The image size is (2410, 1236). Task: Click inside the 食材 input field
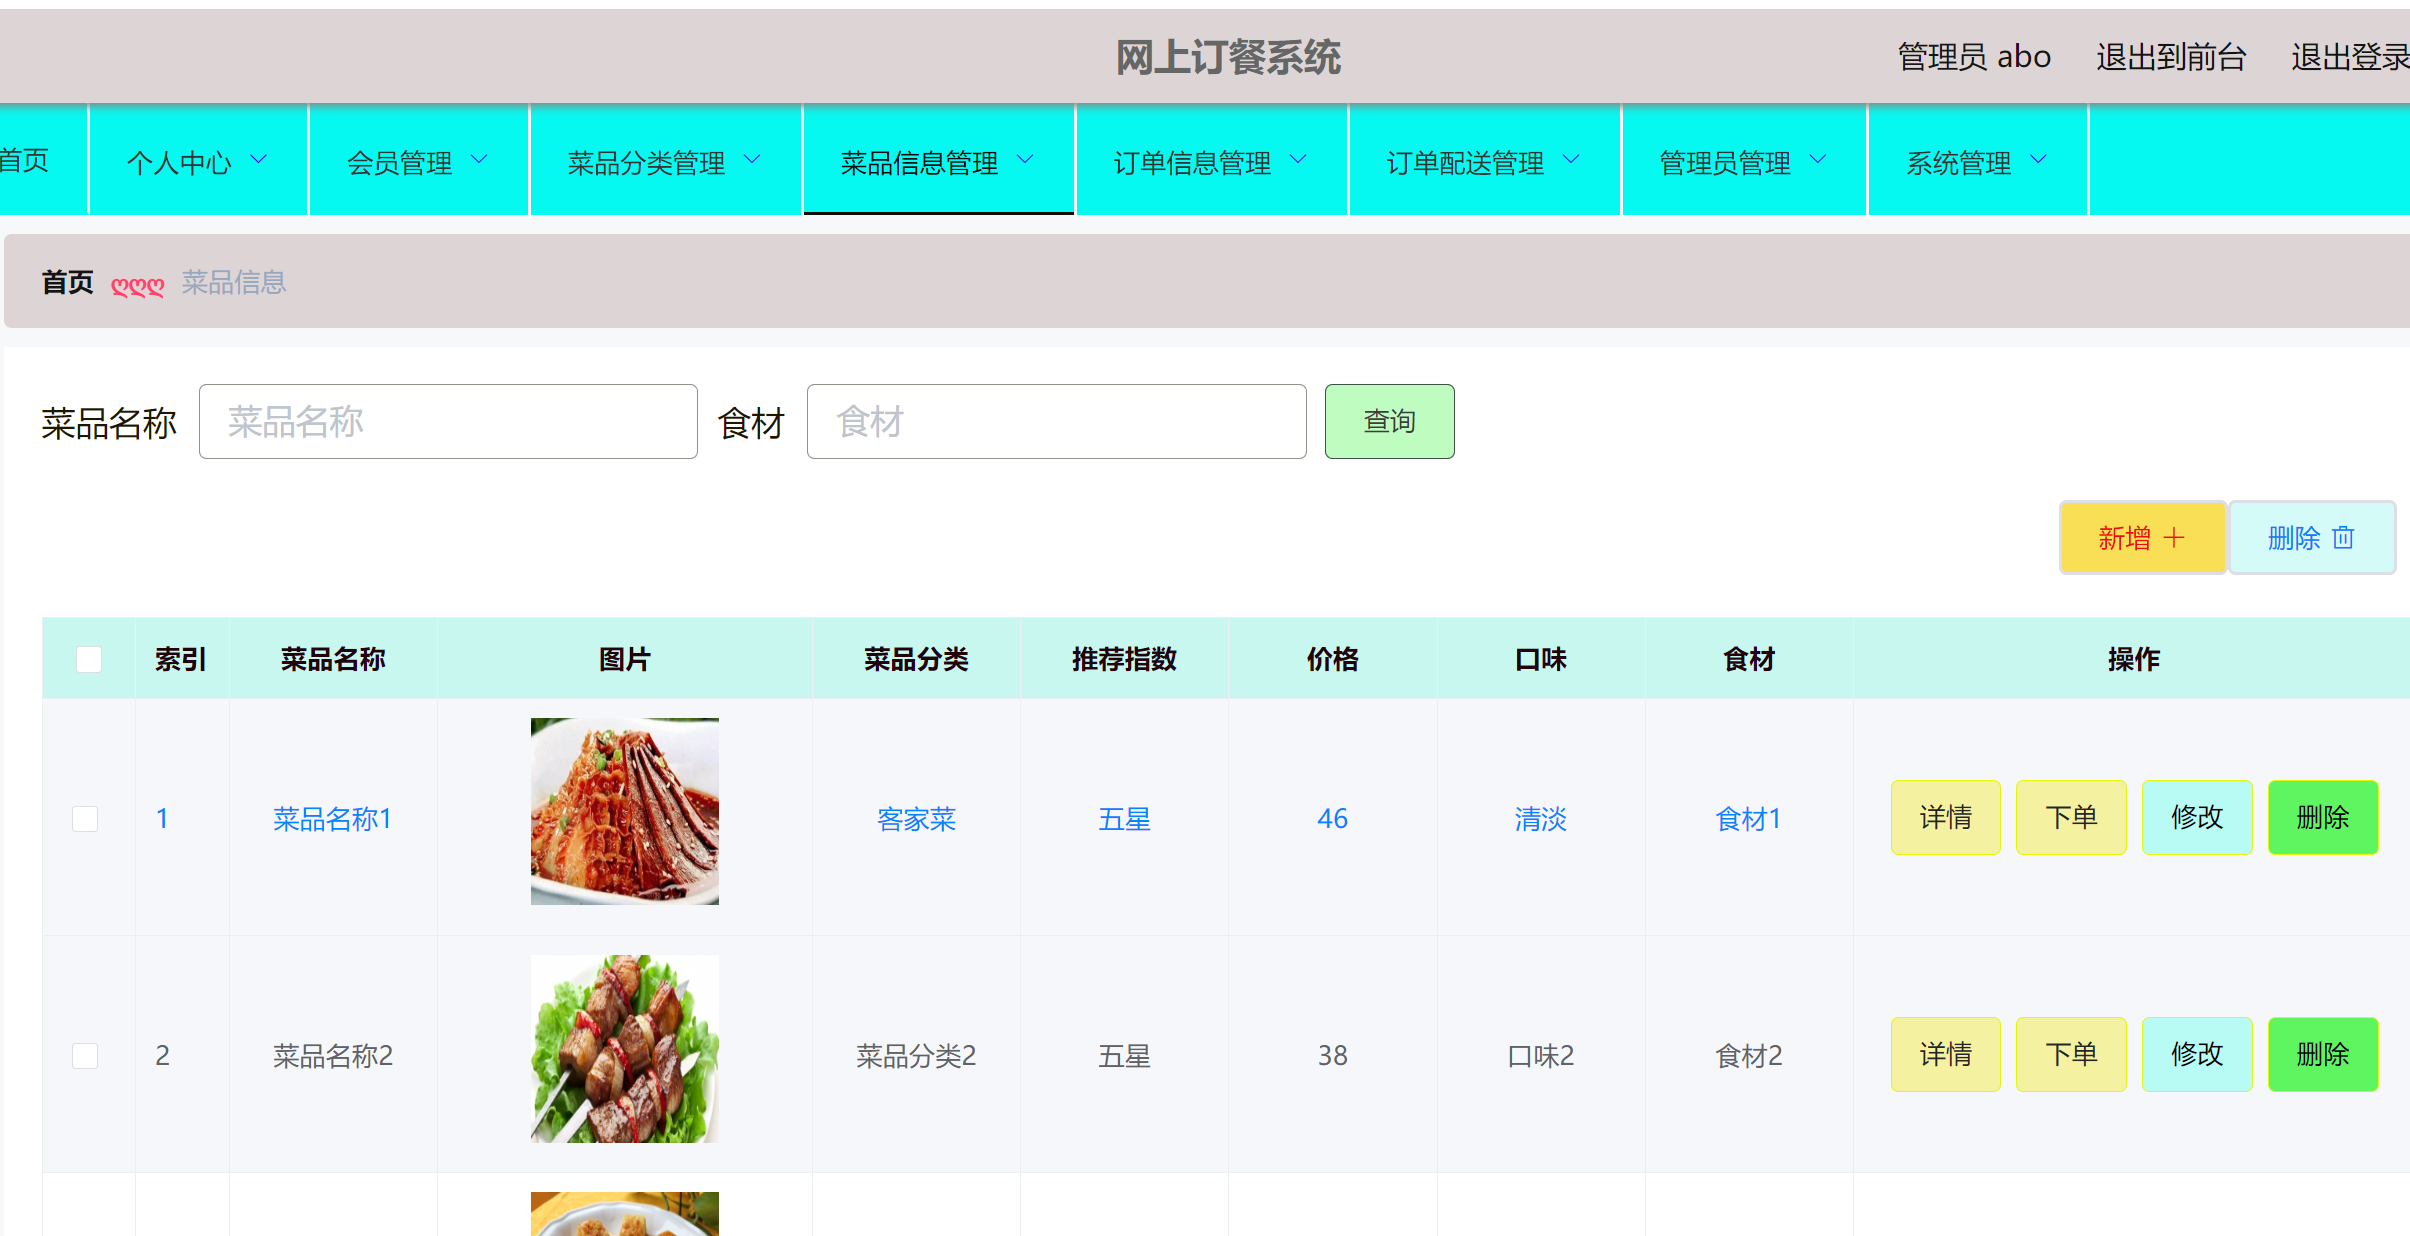[1055, 421]
